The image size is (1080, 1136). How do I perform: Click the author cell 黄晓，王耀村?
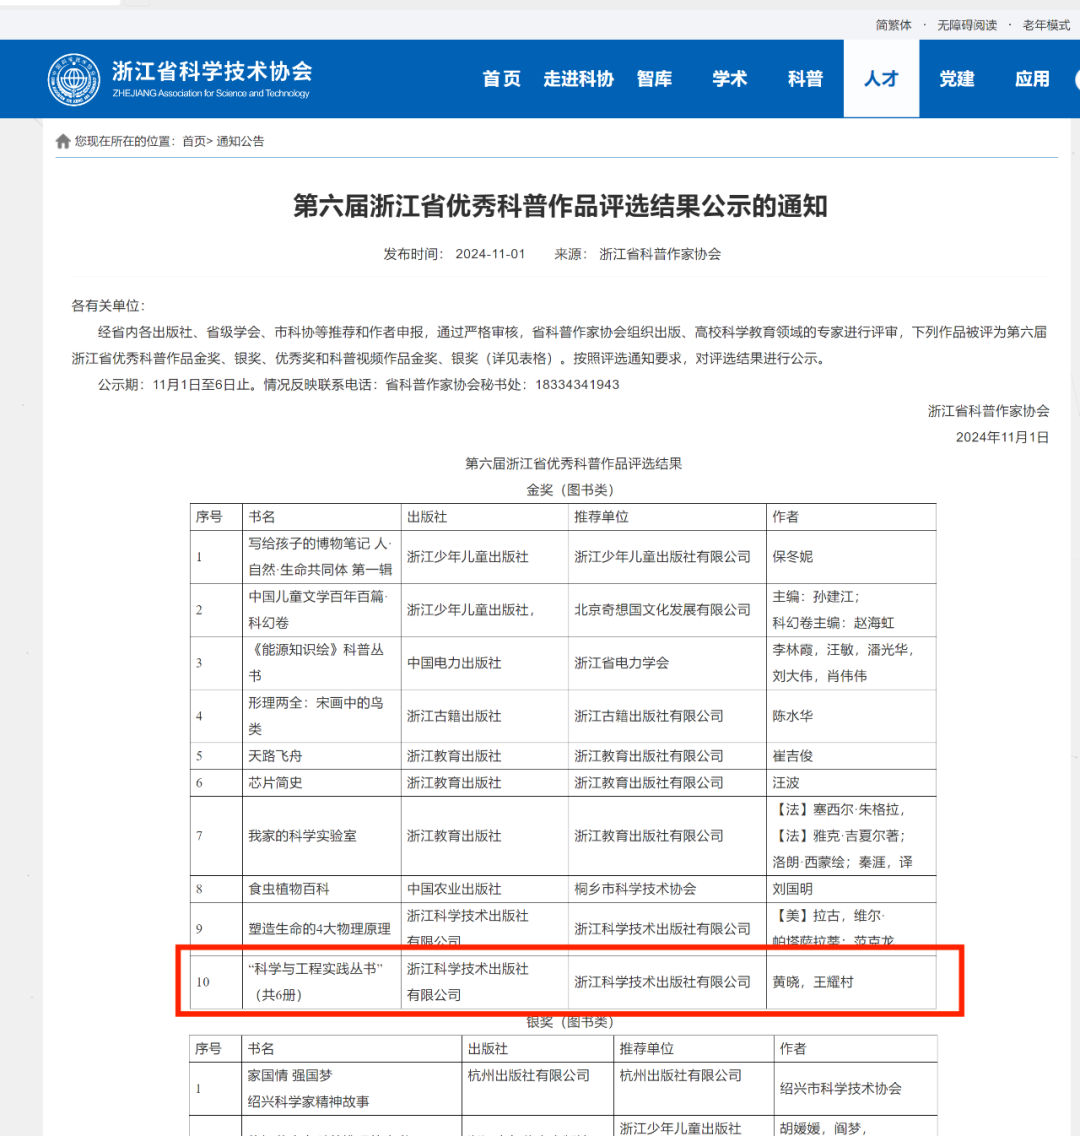pyautogui.click(x=813, y=982)
